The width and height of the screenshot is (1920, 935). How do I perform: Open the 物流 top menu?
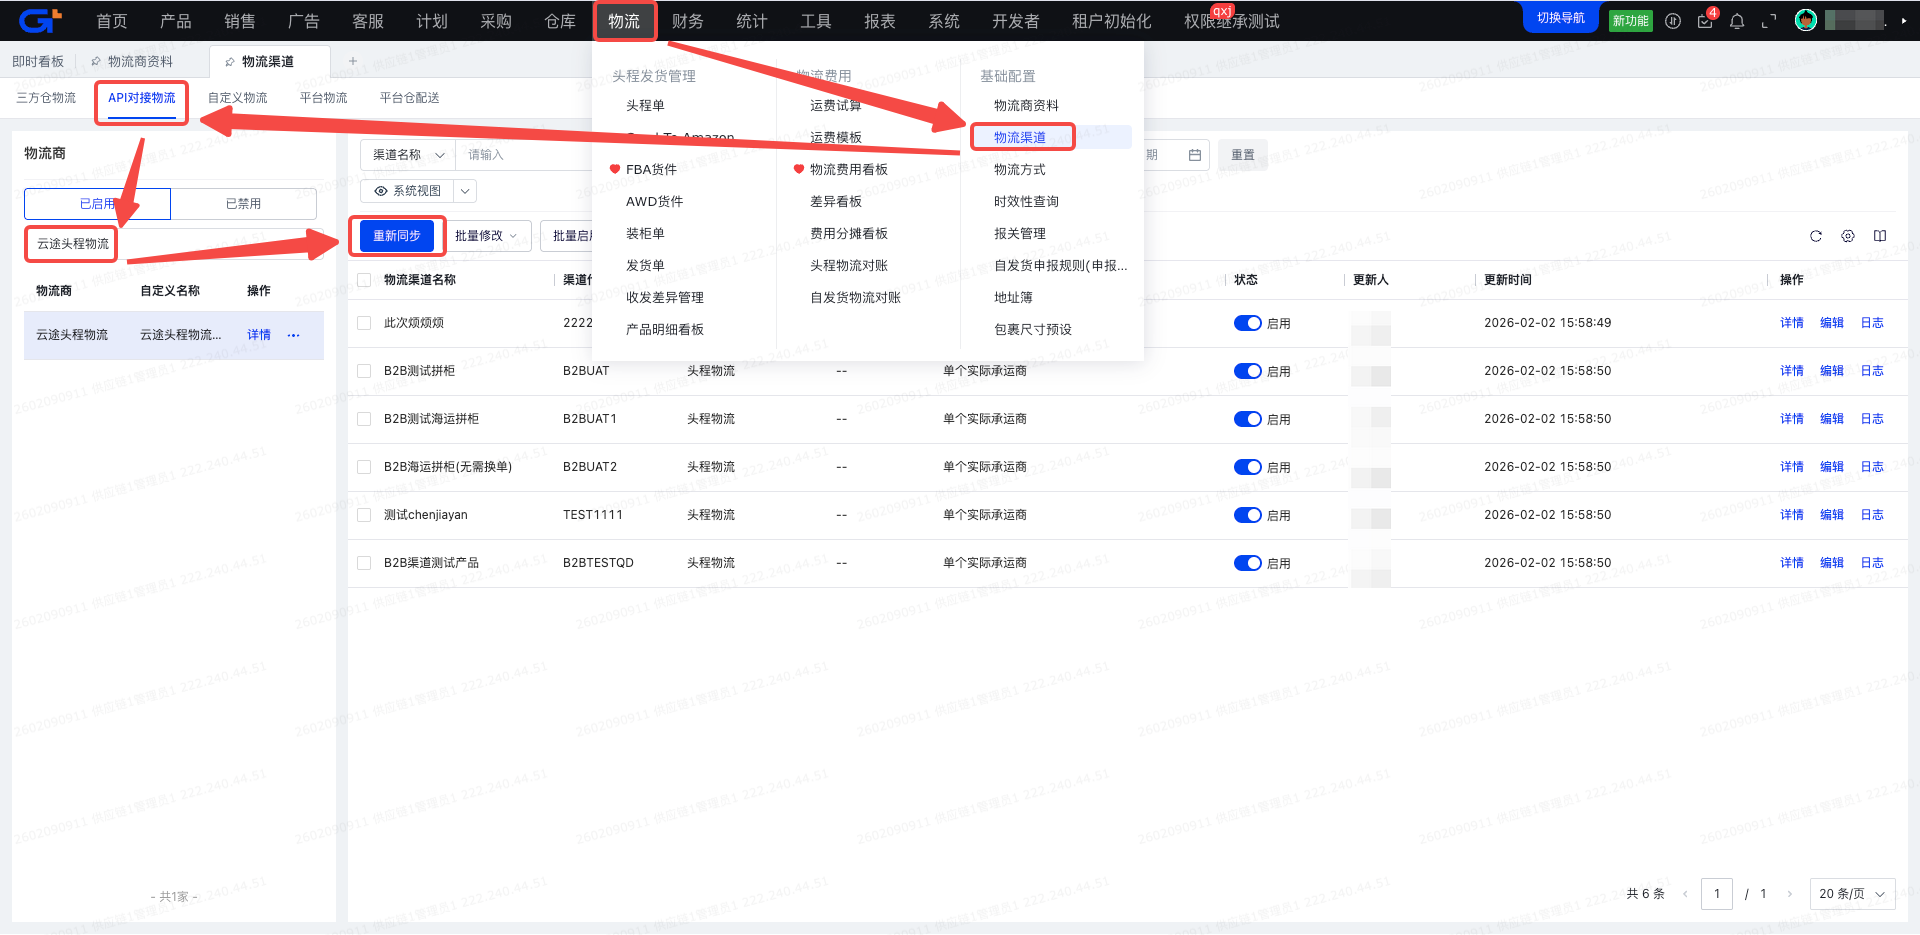[624, 21]
